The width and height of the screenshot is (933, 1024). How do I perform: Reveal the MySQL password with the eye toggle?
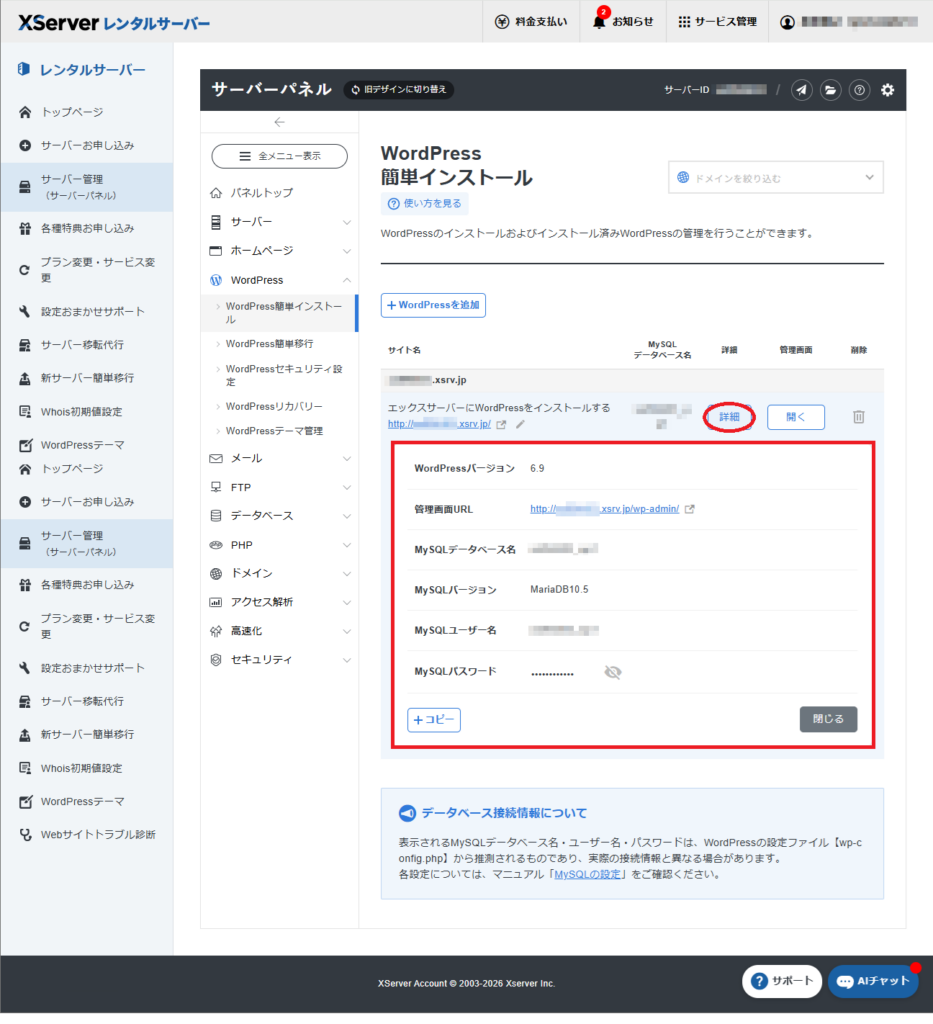pos(614,672)
